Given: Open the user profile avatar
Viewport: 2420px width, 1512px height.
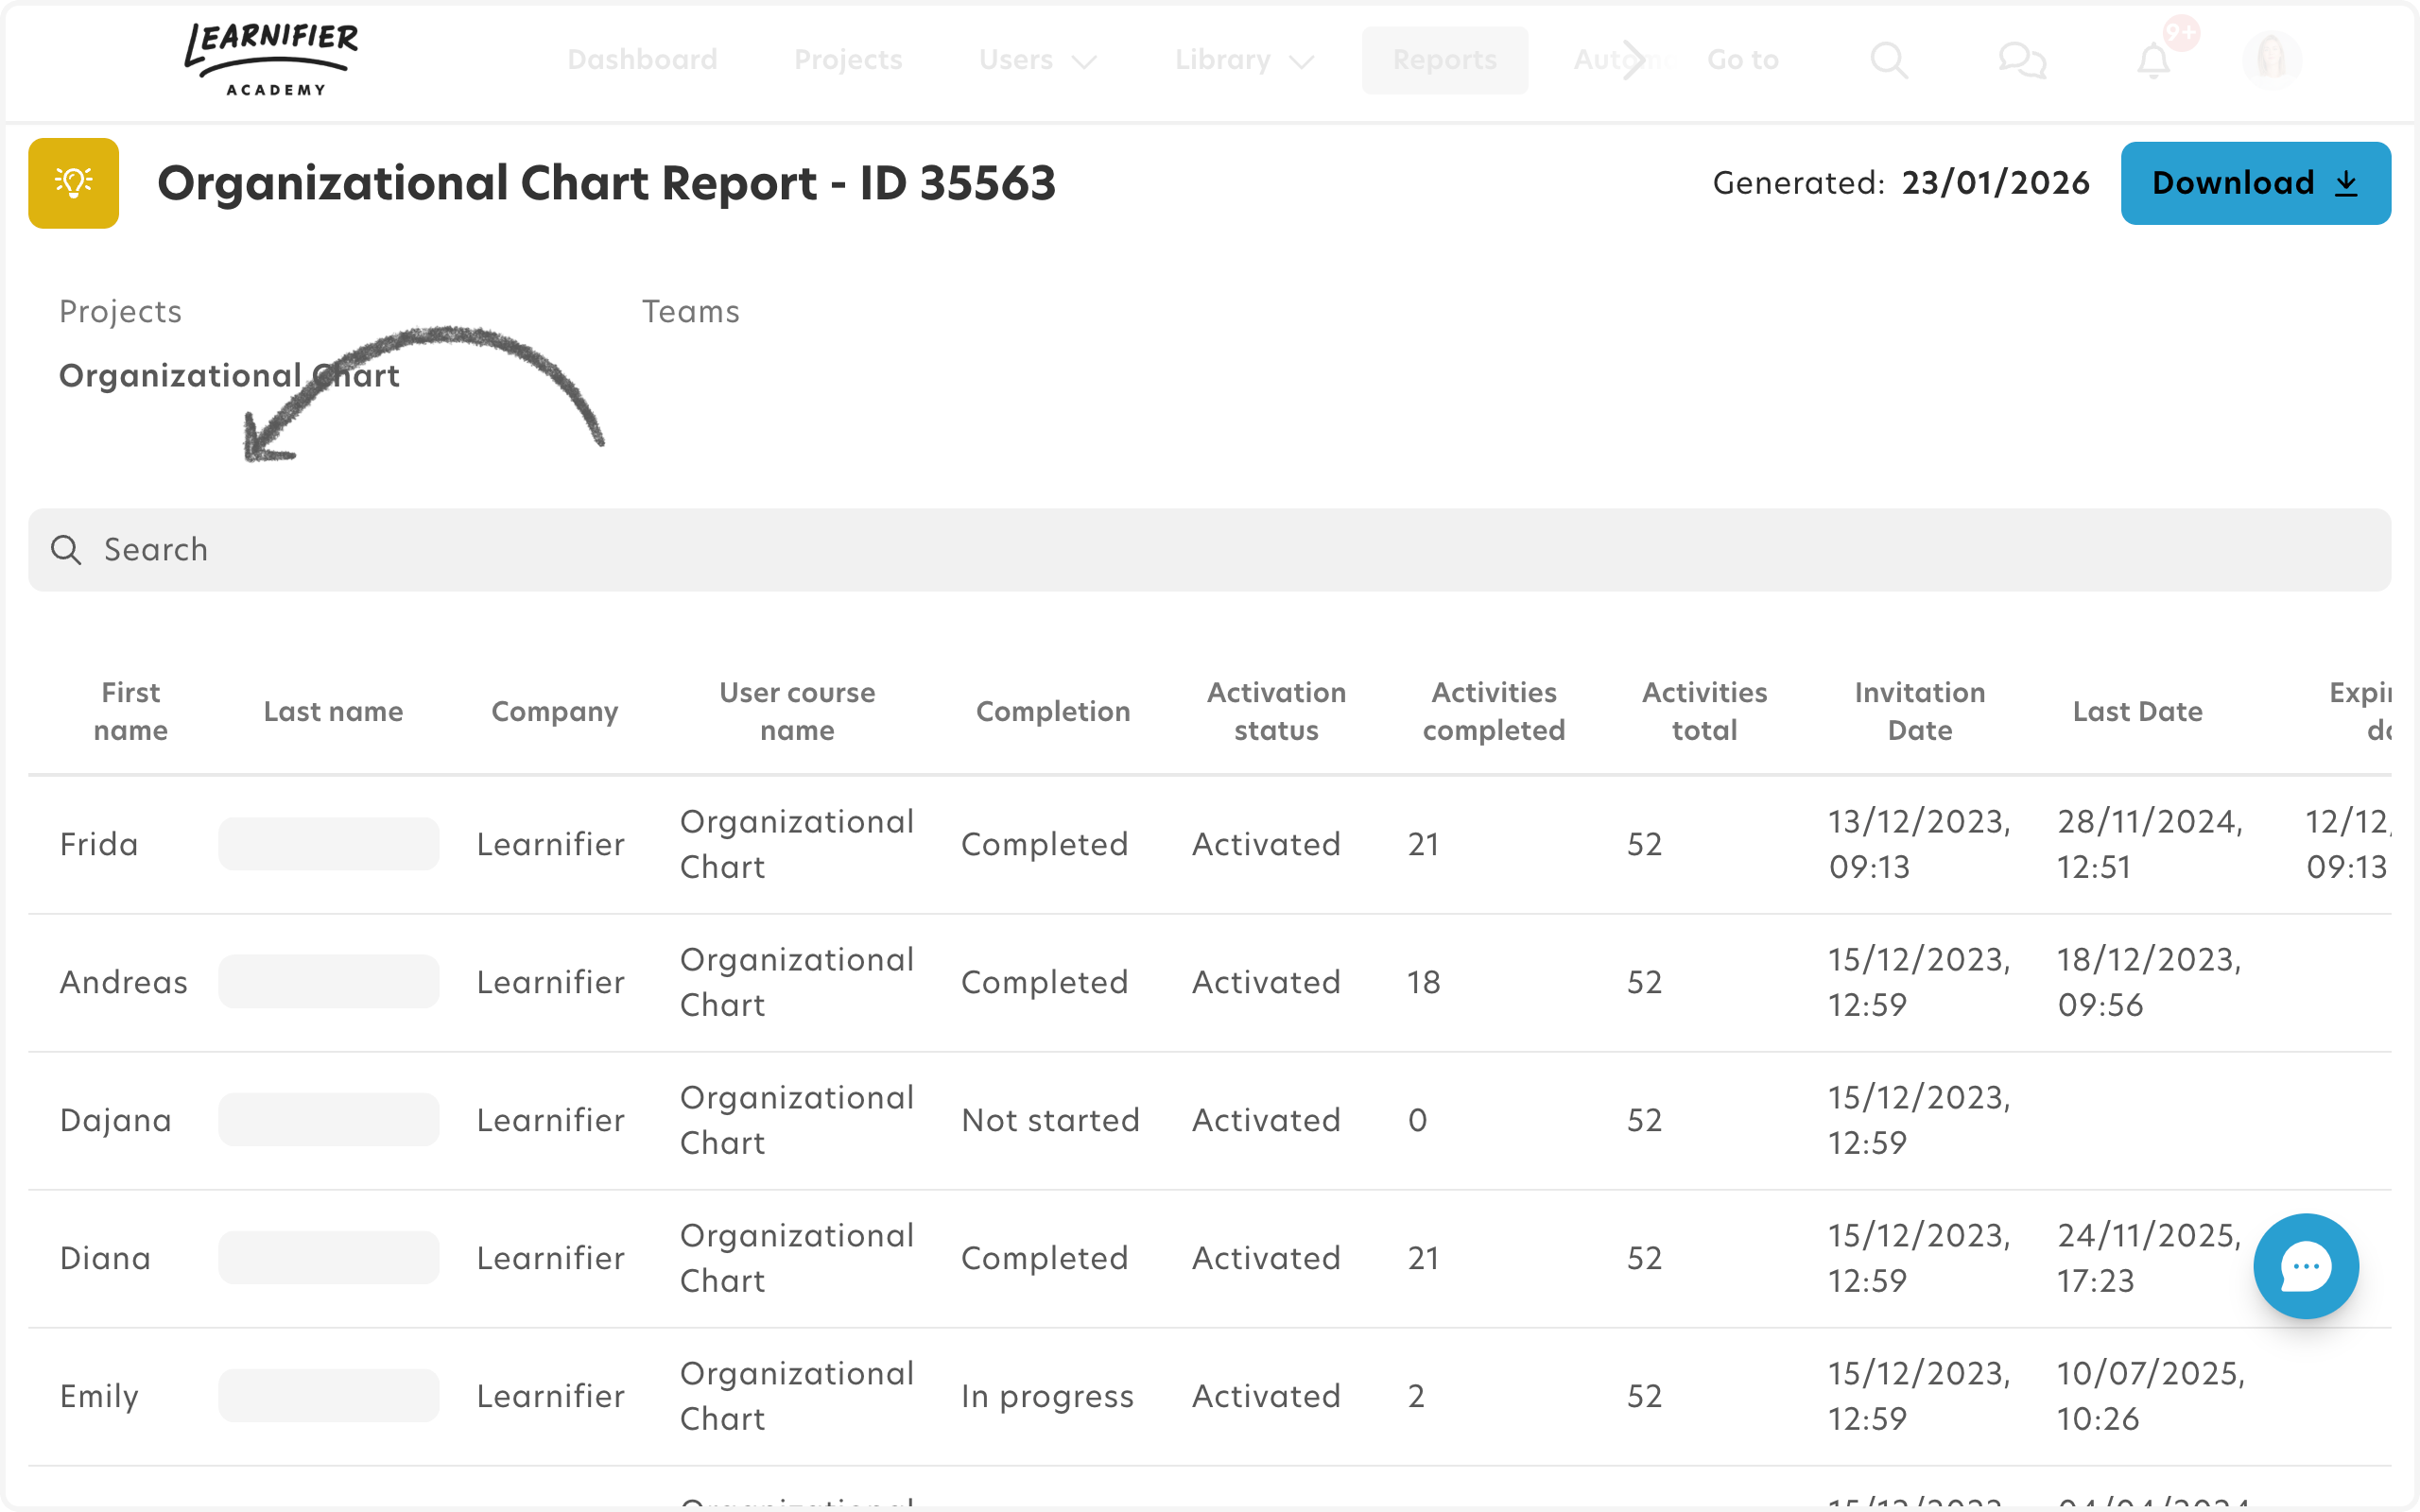Looking at the screenshot, I should [2271, 59].
